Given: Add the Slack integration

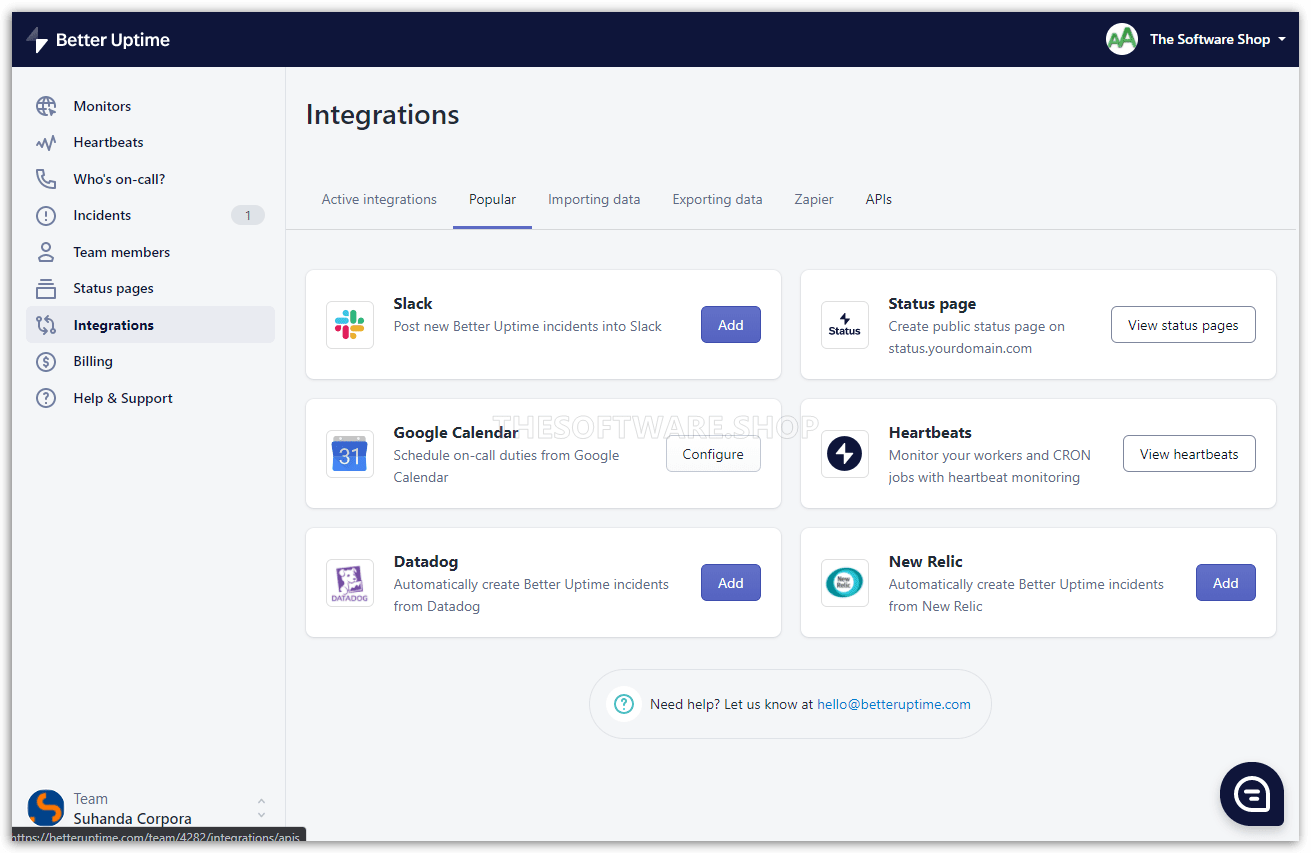Looking at the screenshot, I should tap(731, 325).
